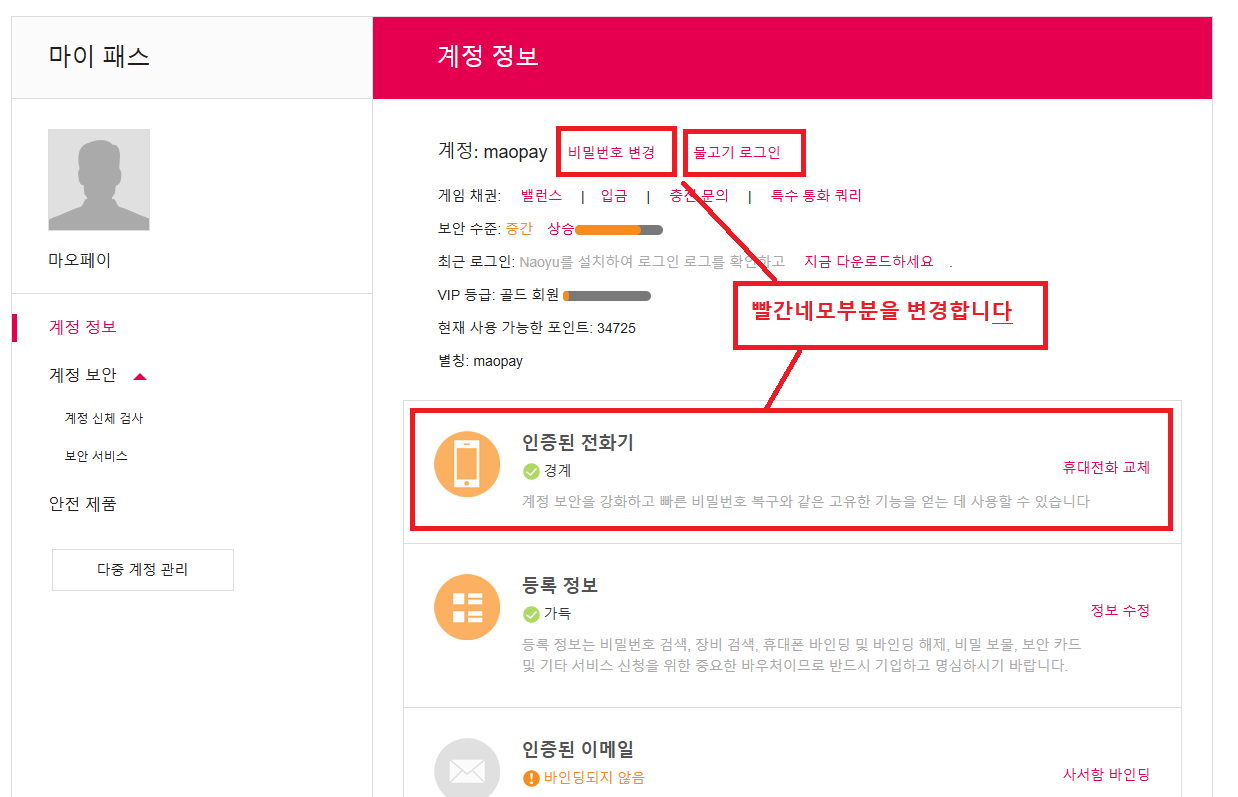This screenshot has height=797, width=1238.
Task: Open the 계정 정보 sidebar item
Action: 83,327
